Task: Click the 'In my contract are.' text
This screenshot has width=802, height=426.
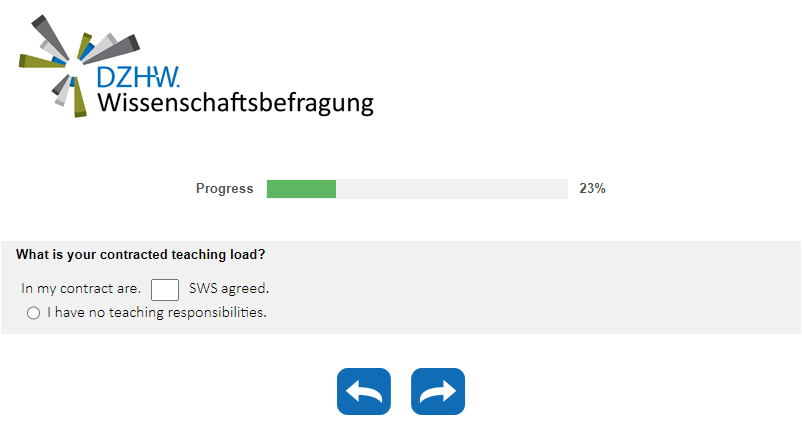Action: 81,289
